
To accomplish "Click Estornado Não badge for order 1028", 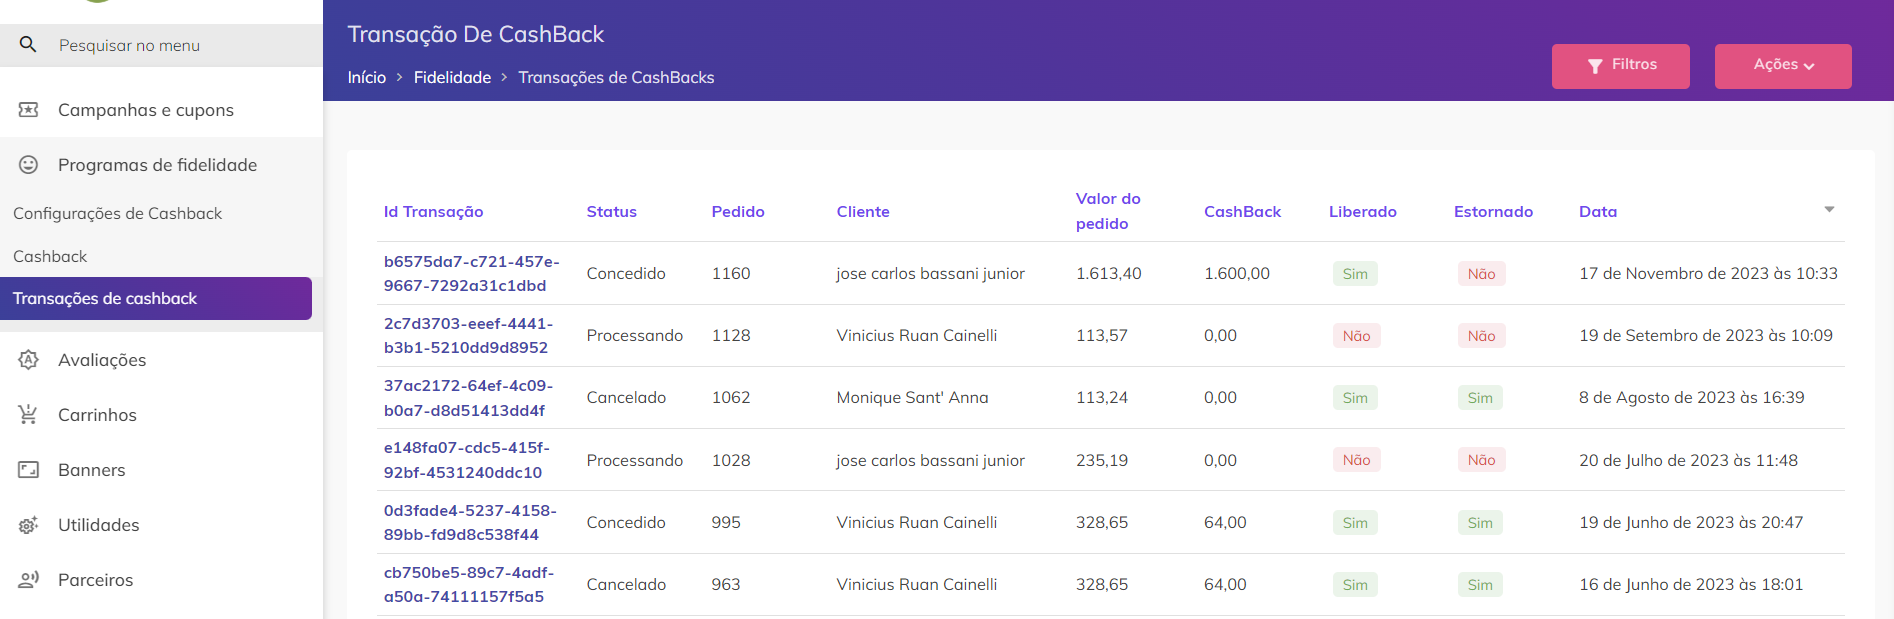I will (x=1481, y=460).
